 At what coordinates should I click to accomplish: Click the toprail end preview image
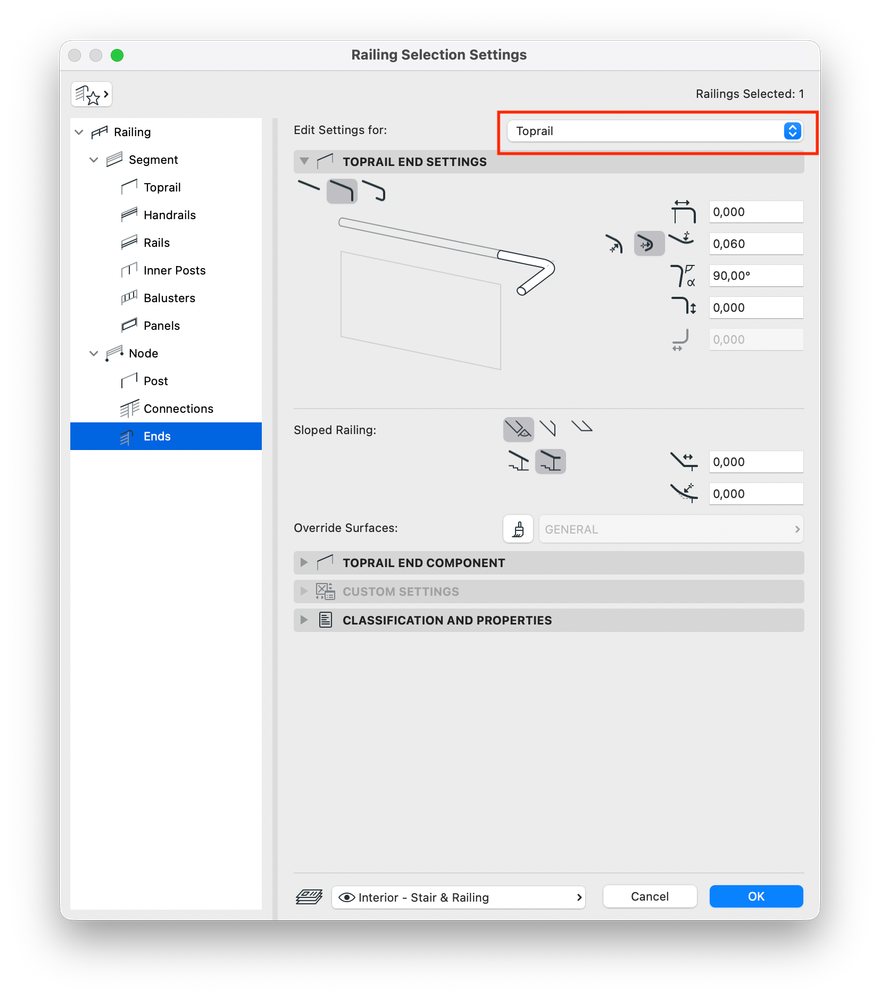[446, 293]
